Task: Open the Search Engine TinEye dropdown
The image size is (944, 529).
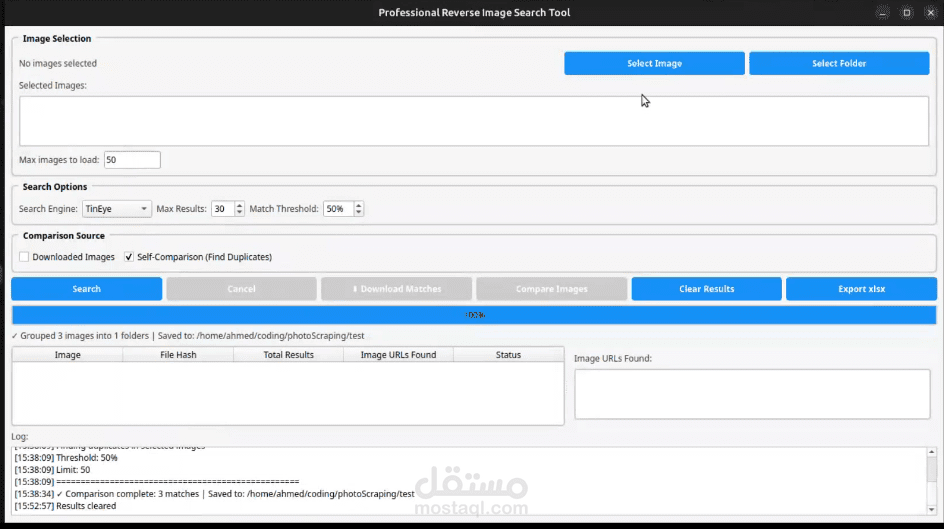Action: click(x=116, y=209)
